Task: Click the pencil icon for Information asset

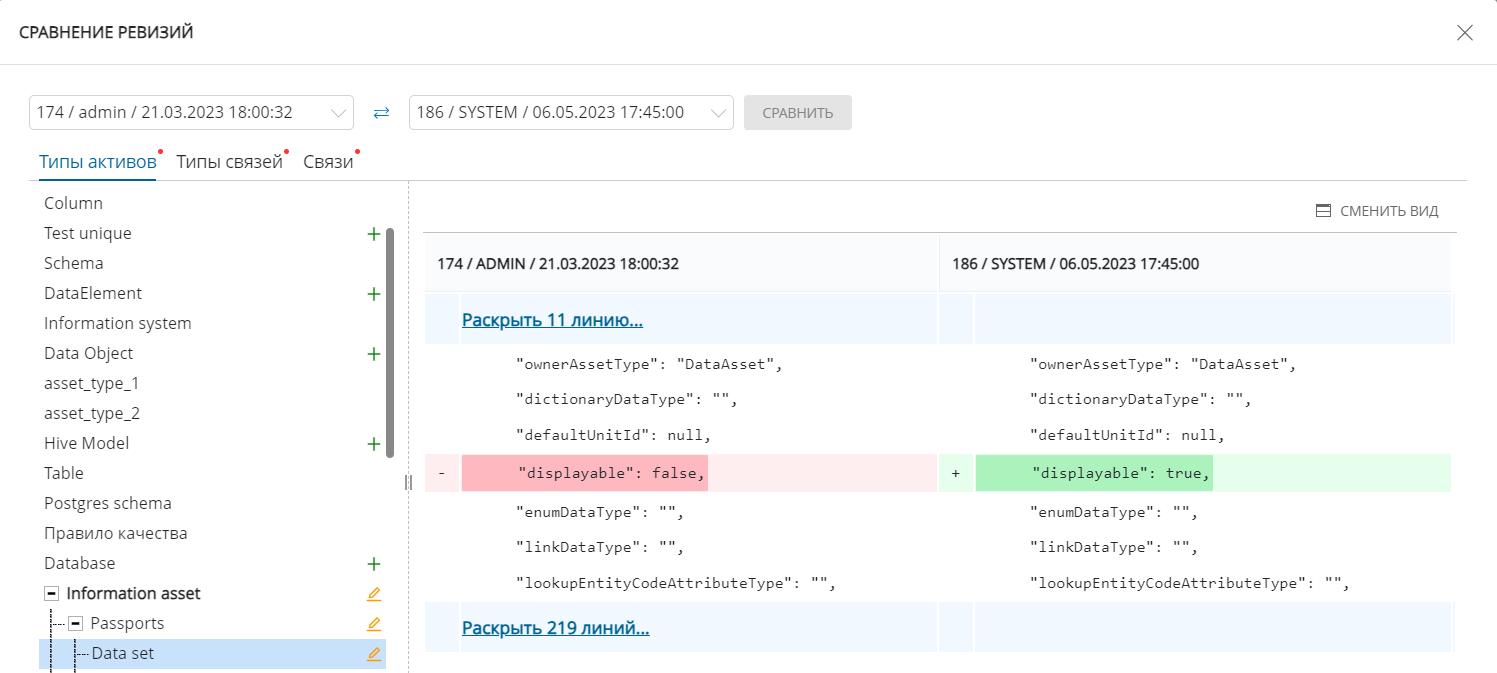Action: coord(374,594)
